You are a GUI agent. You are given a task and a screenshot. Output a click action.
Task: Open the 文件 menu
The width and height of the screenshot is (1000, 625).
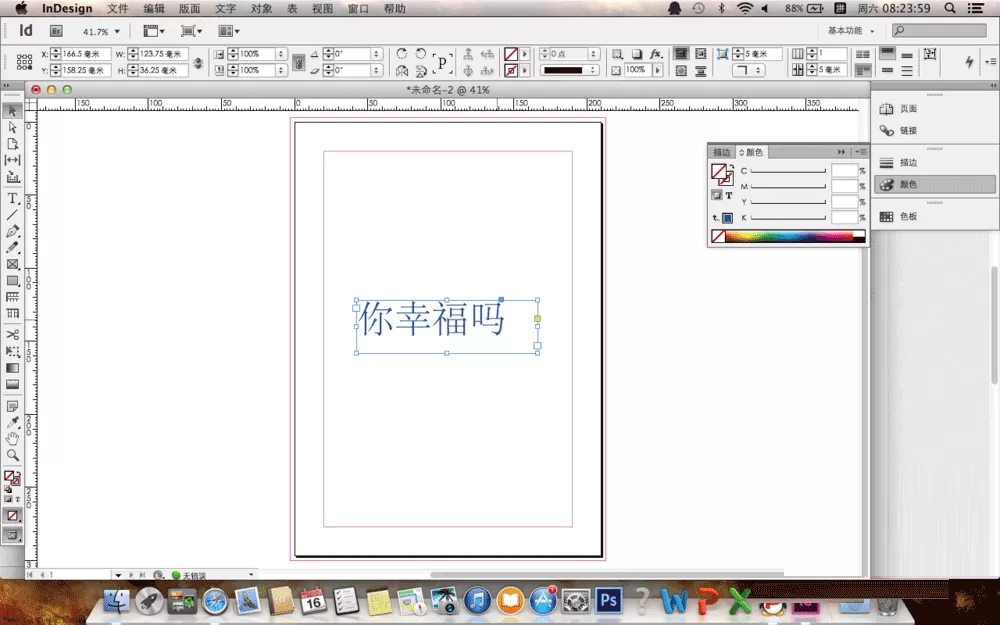coord(118,8)
